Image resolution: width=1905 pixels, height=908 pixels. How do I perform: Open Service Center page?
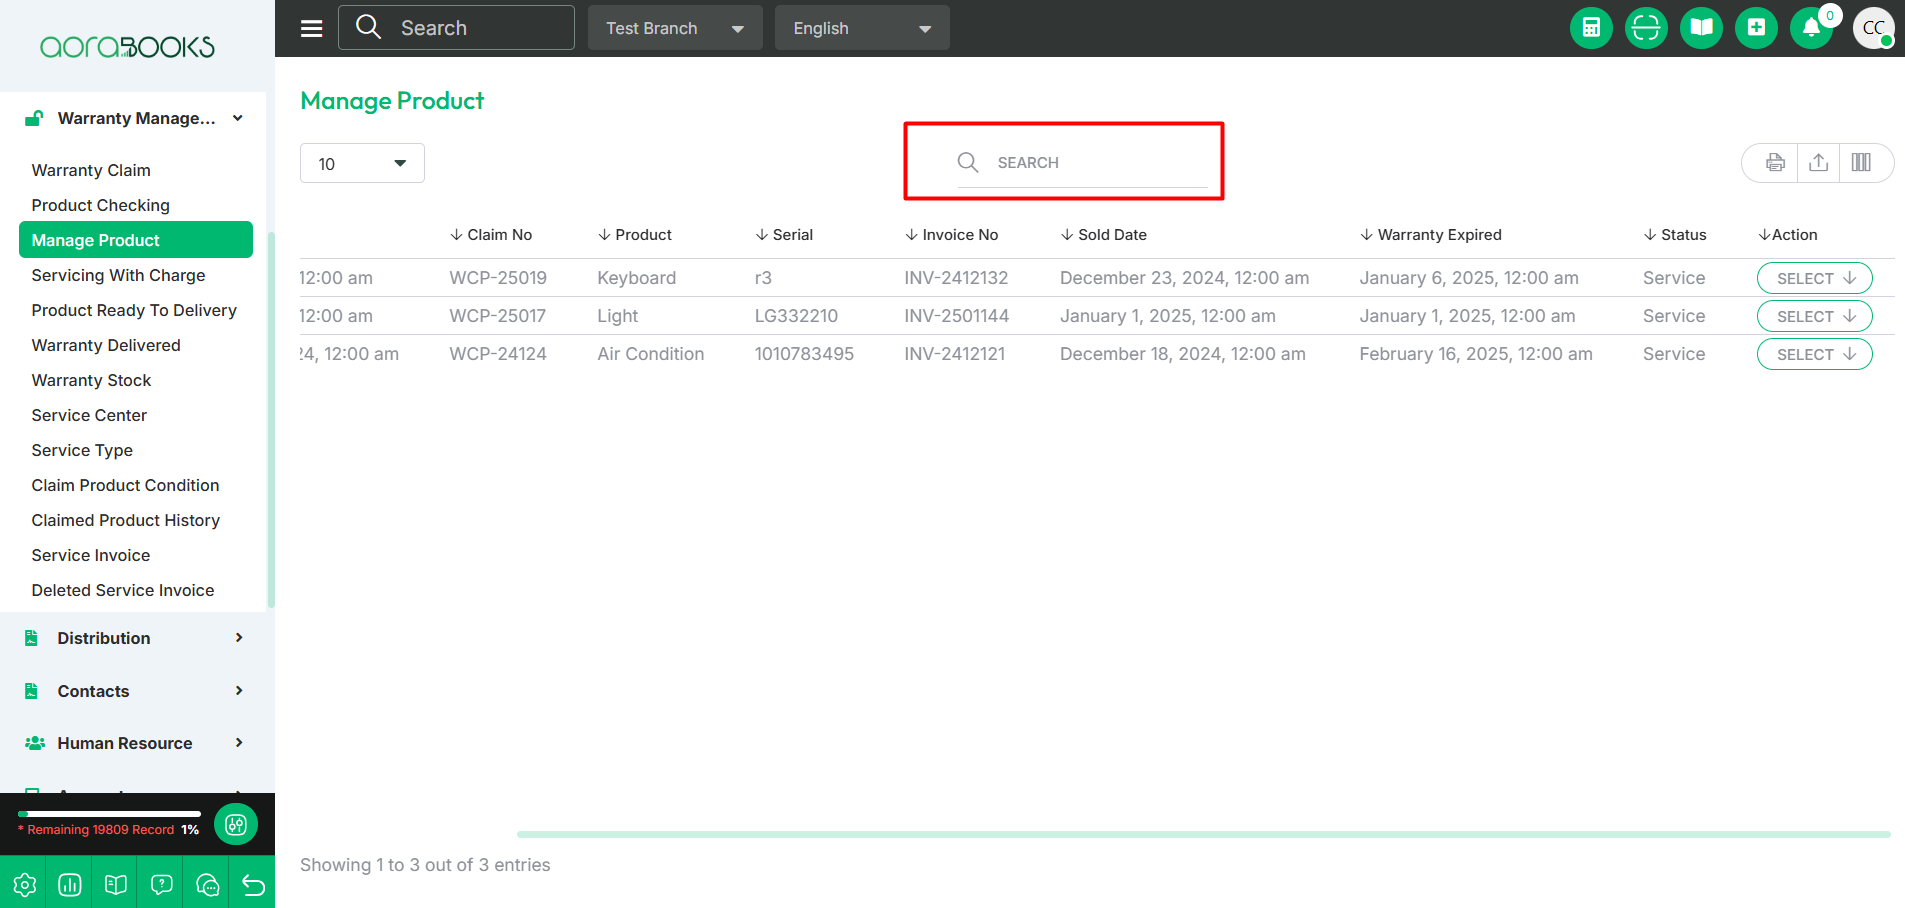pyautogui.click(x=89, y=415)
